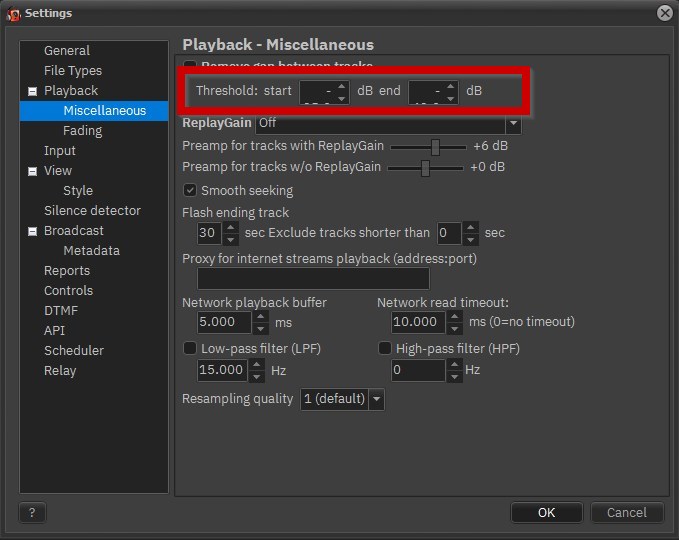Increase the Flash ending track seconds
This screenshot has height=540, width=679.
[231, 228]
